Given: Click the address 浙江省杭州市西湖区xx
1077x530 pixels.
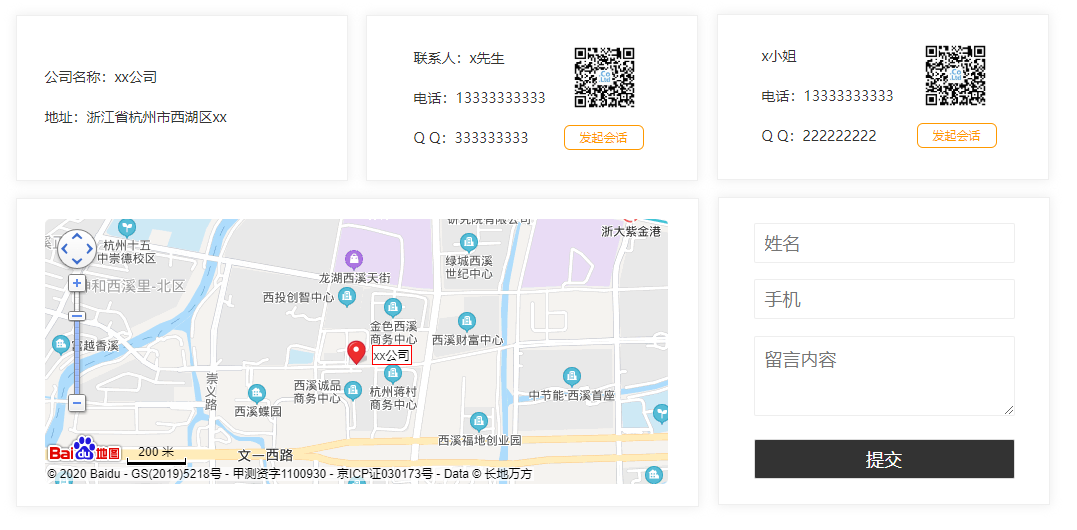Looking at the screenshot, I should 157,117.
